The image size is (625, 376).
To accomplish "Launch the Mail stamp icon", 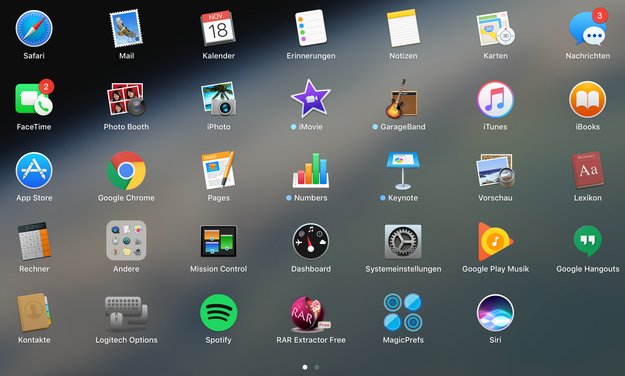I will [126, 29].
